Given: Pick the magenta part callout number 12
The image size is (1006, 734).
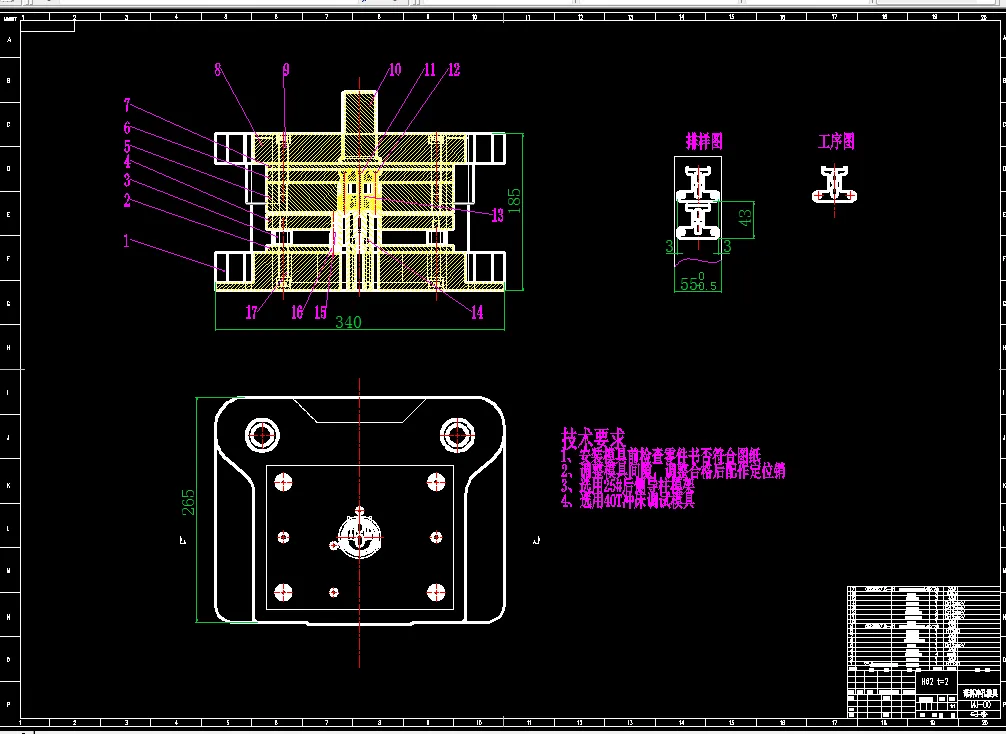Looking at the screenshot, I should [x=454, y=69].
